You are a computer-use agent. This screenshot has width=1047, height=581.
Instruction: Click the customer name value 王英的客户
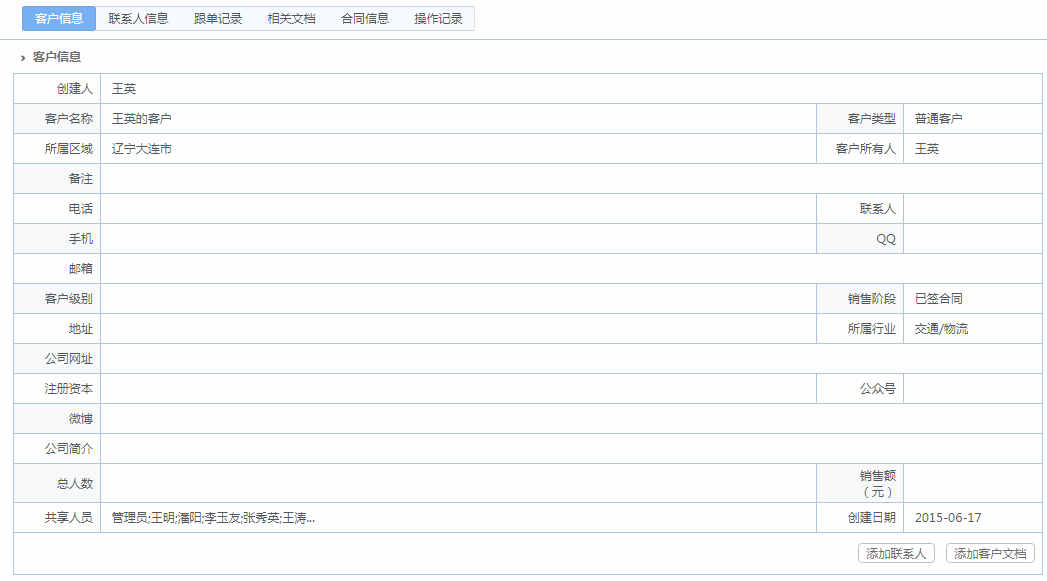click(142, 119)
